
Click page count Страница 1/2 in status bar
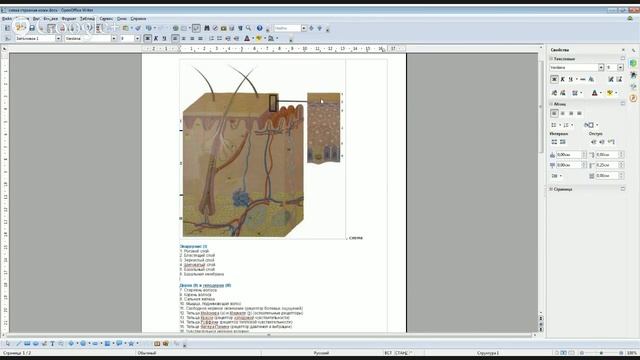pos(17,353)
